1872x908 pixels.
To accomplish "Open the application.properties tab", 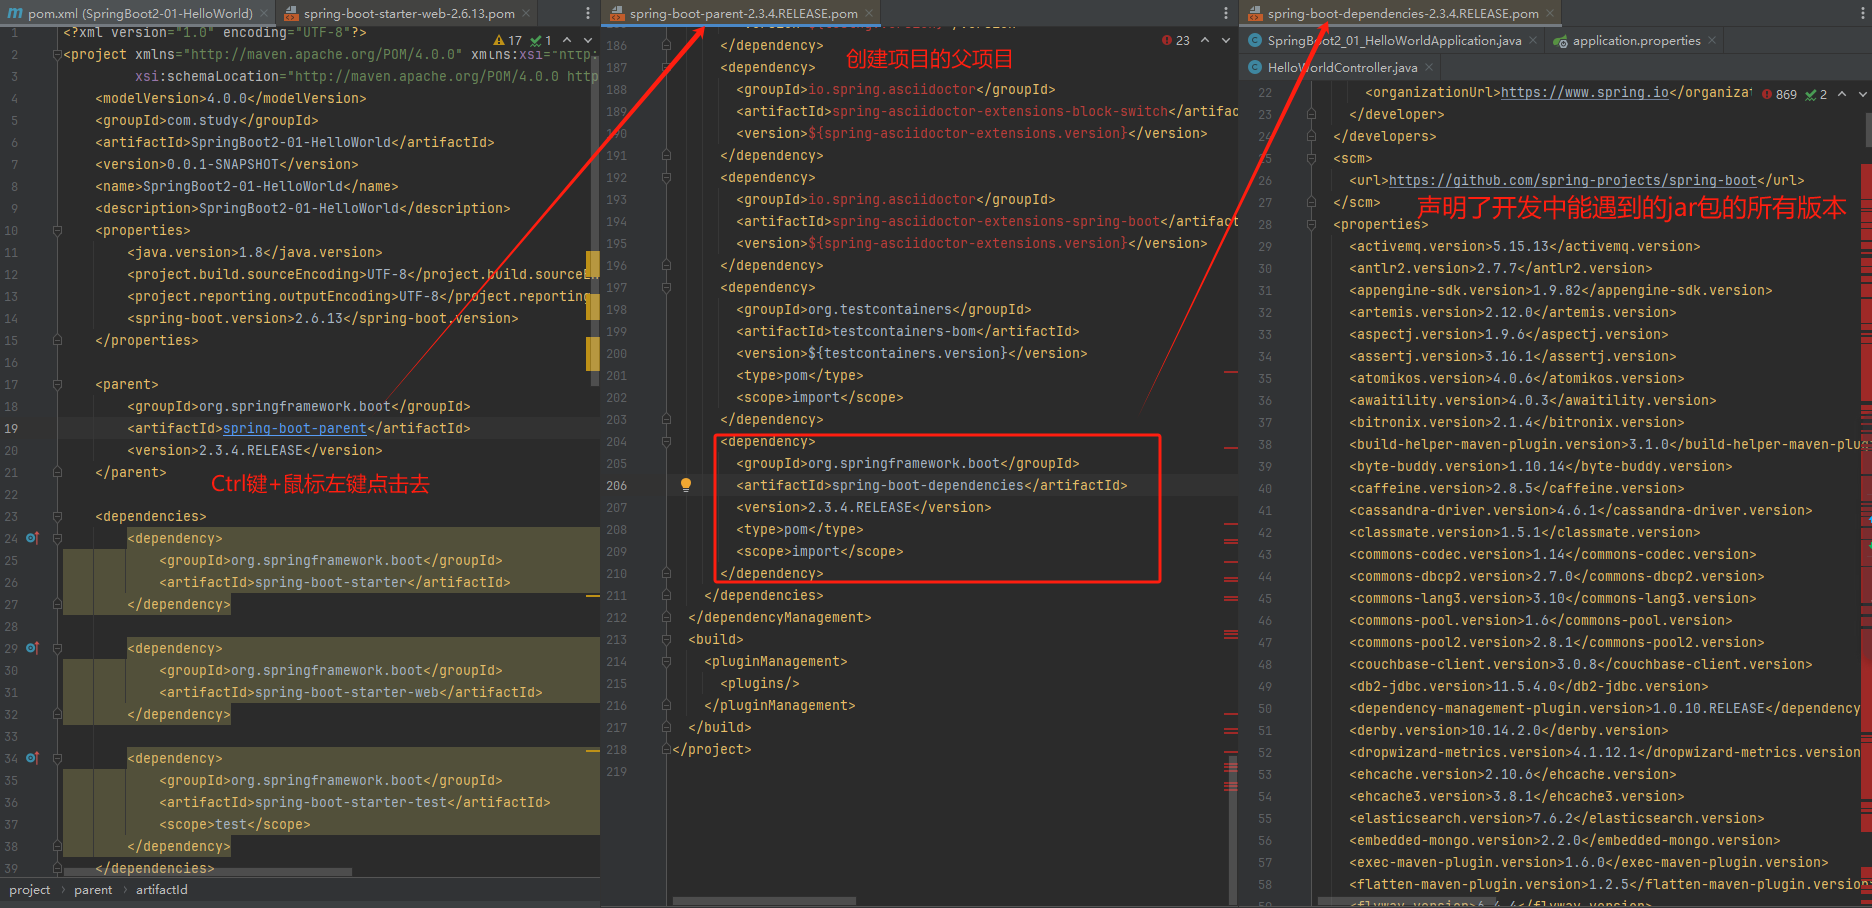I will (x=1636, y=40).
